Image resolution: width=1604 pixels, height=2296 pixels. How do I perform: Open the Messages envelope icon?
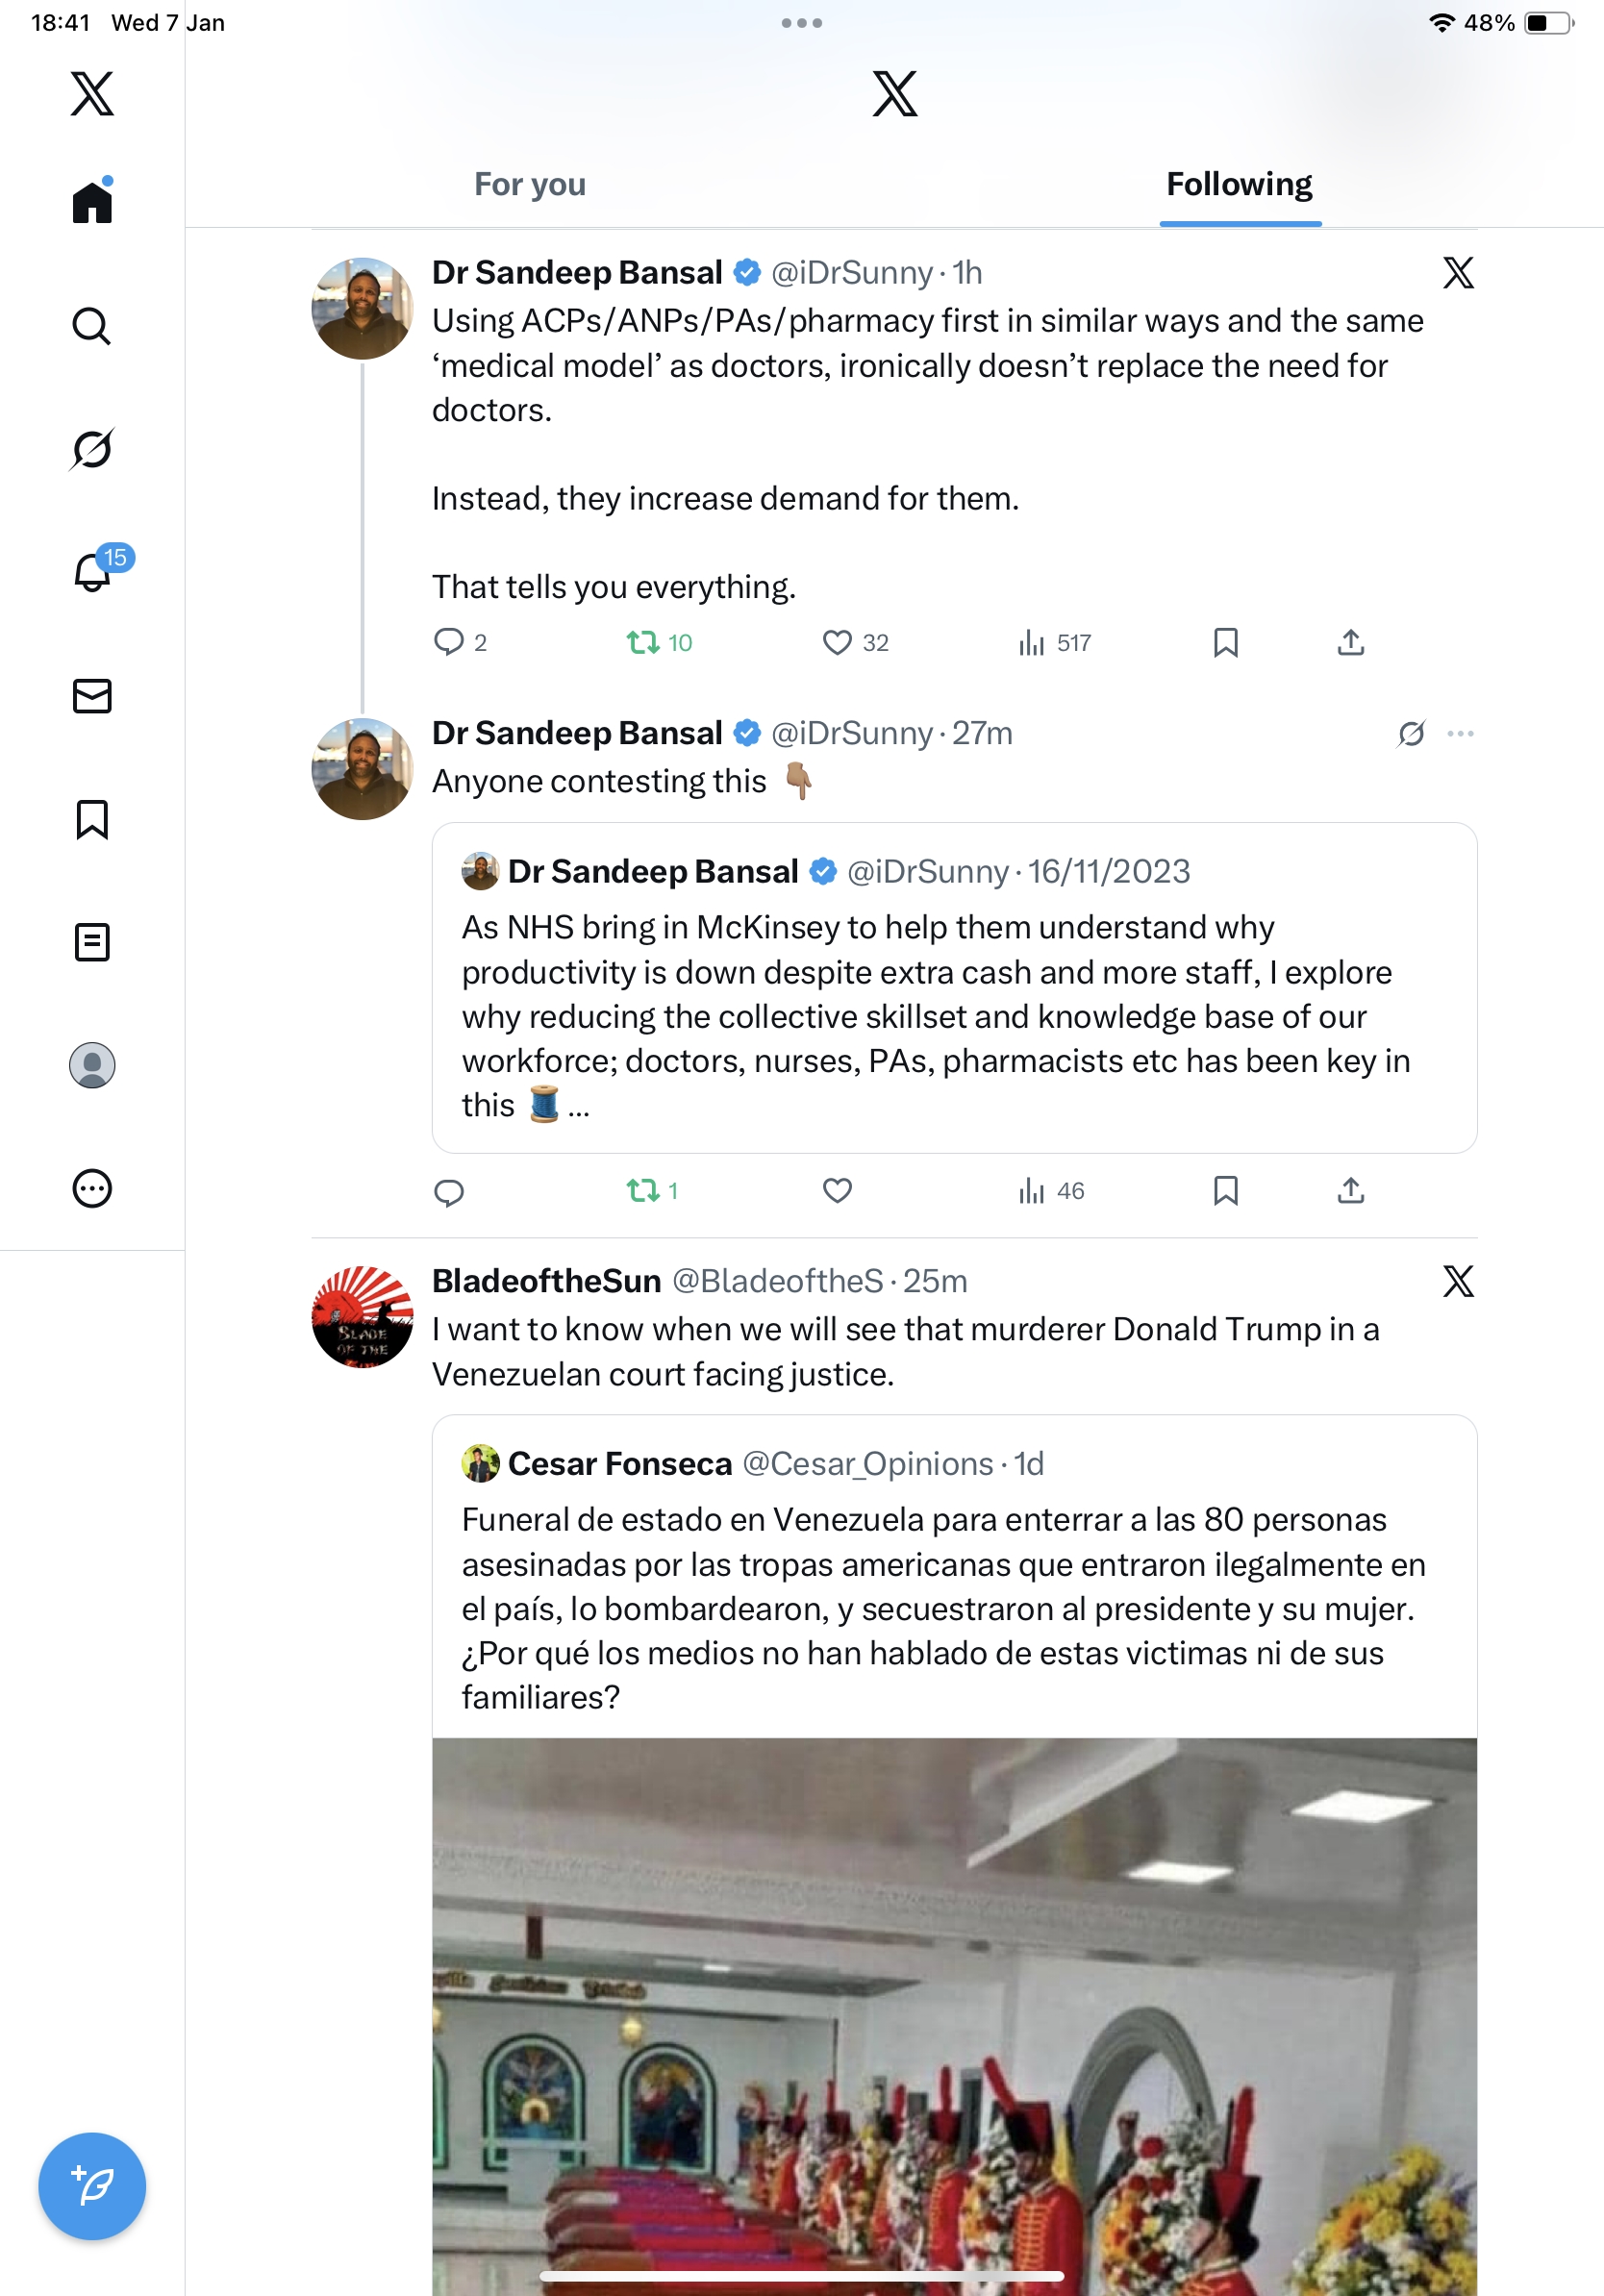point(92,696)
